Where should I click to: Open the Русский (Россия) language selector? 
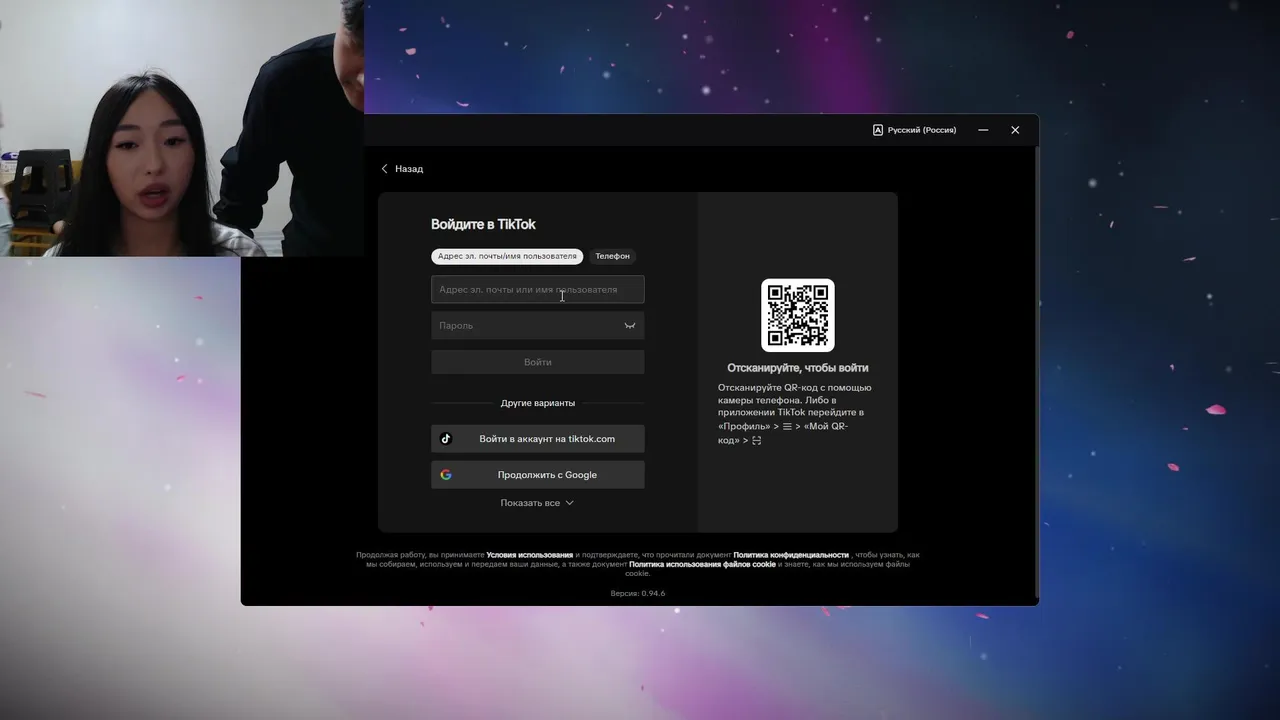[915, 130]
